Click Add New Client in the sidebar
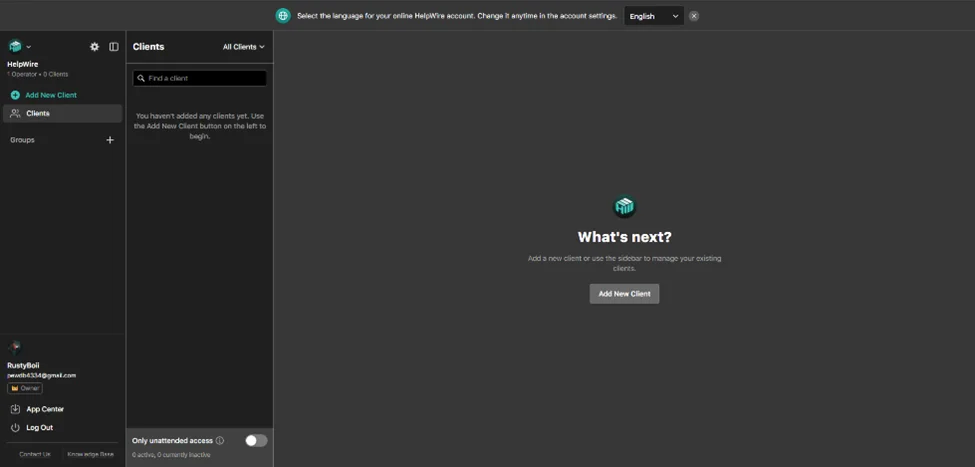The height and width of the screenshot is (467, 975). 50,95
